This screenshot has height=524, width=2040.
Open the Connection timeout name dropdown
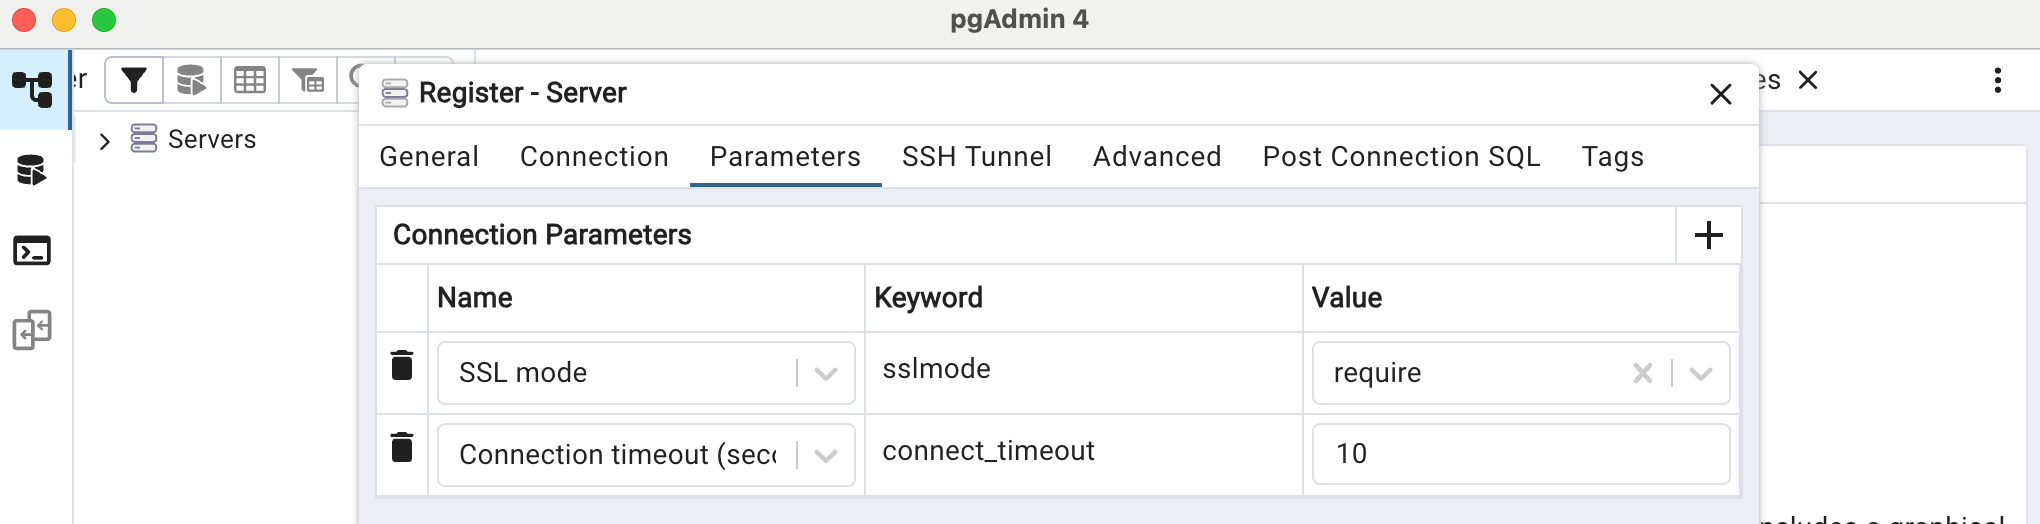click(826, 455)
